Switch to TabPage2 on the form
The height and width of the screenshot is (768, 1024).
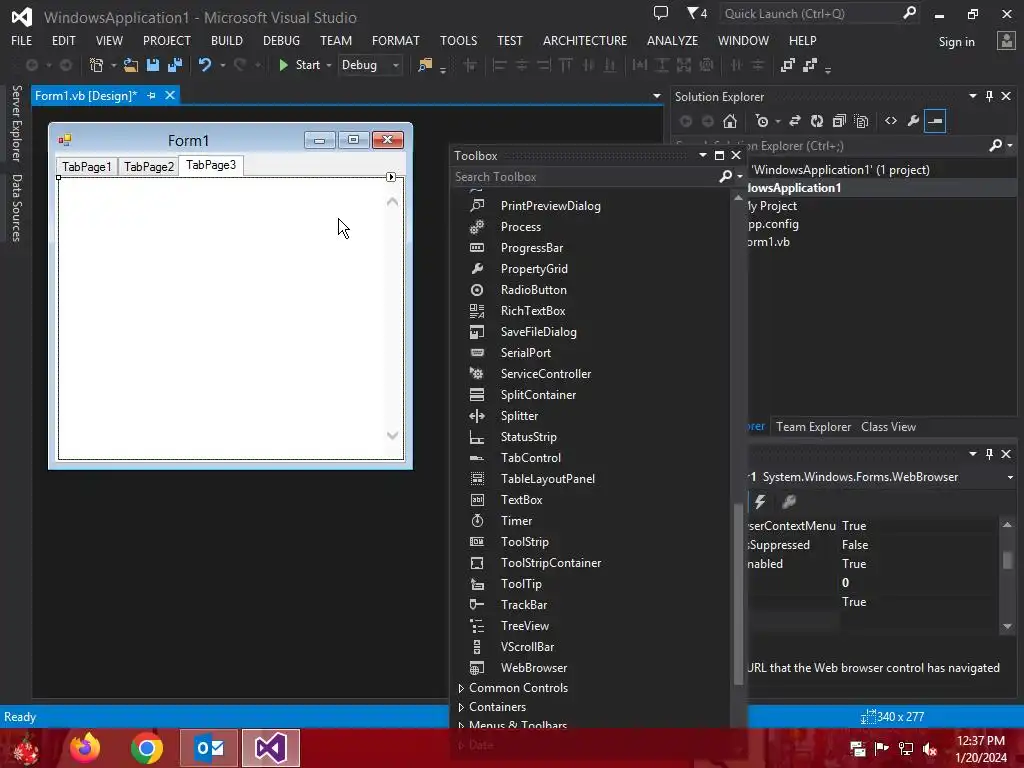pos(149,167)
